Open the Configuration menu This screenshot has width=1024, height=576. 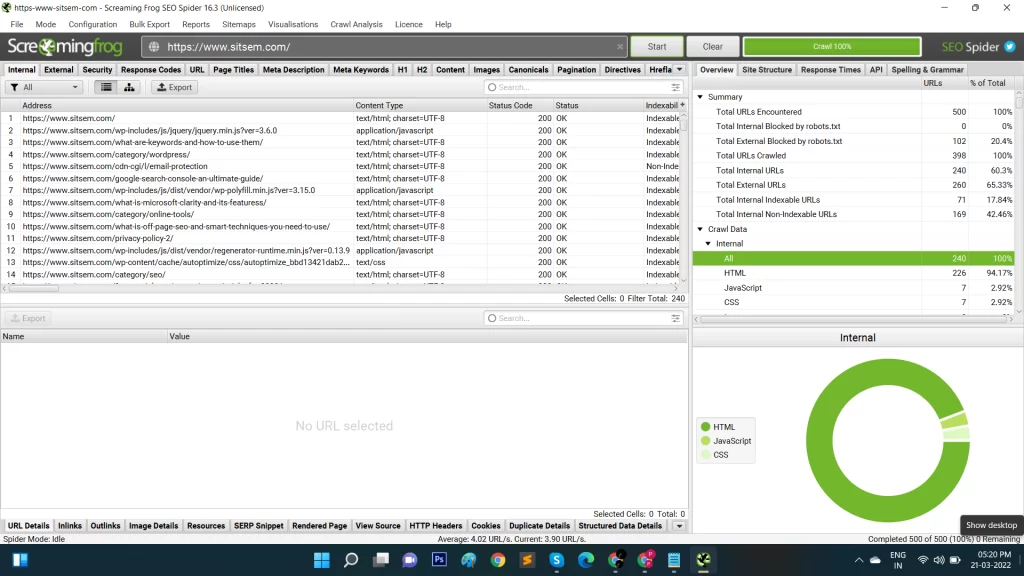[x=93, y=24]
